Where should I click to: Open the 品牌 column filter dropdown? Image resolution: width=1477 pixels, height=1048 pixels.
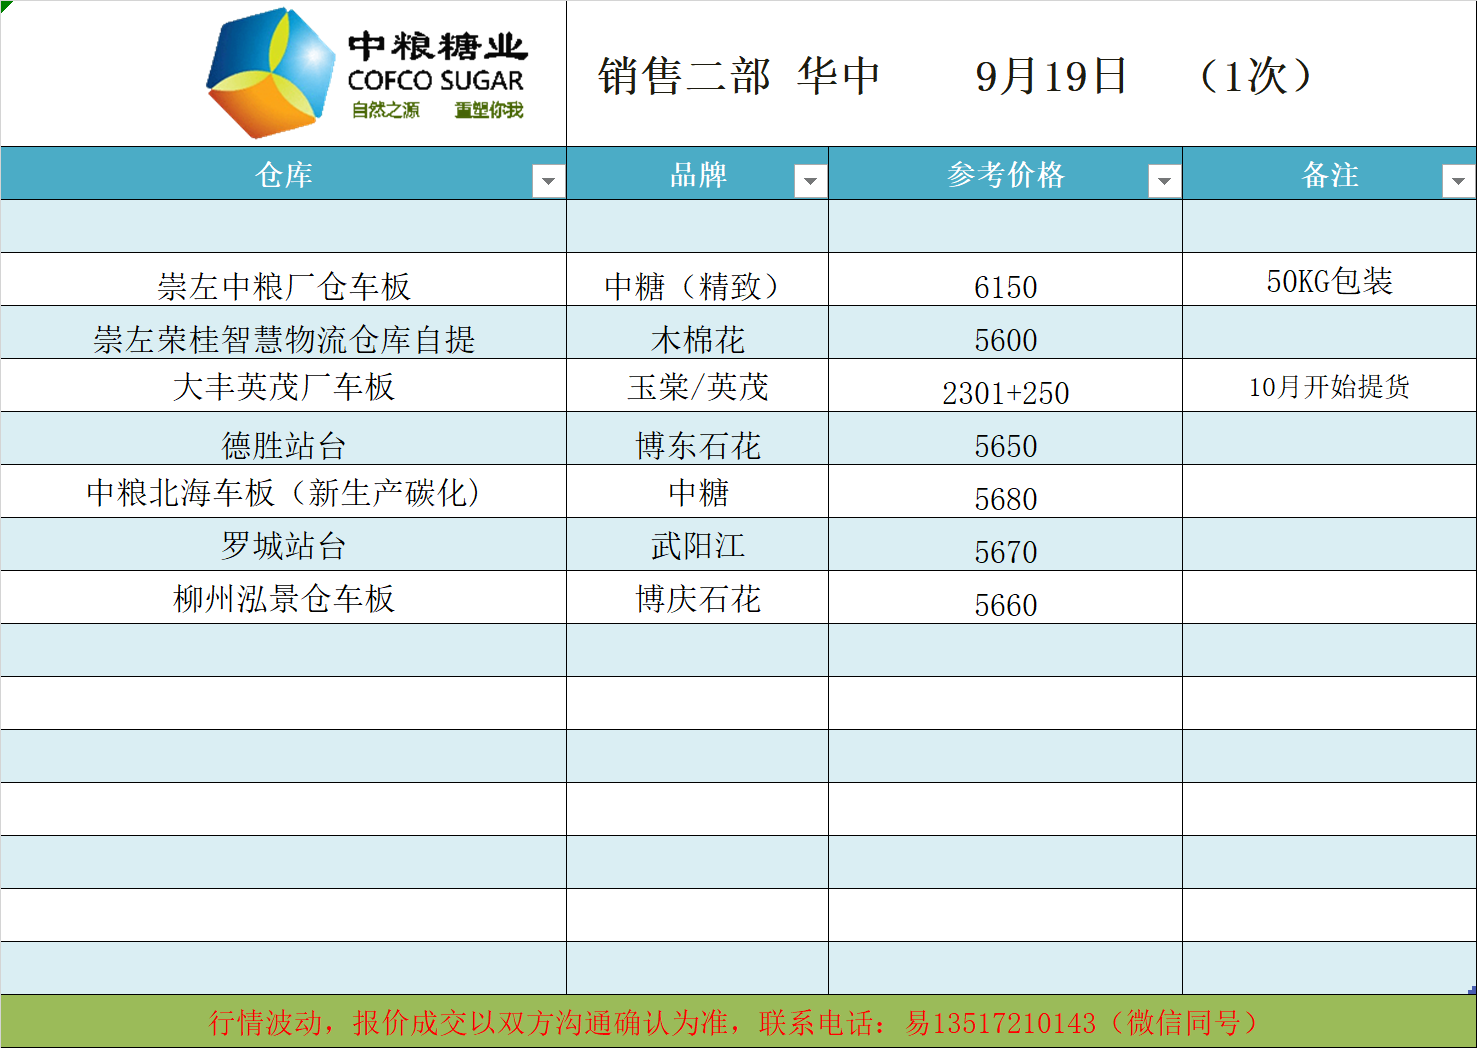(x=810, y=181)
